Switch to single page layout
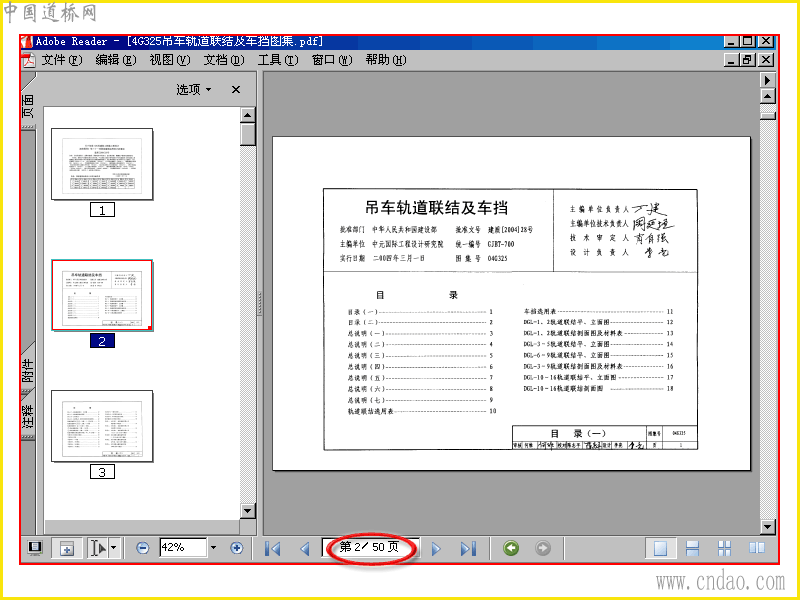The height and width of the screenshot is (600, 800). tap(660, 548)
